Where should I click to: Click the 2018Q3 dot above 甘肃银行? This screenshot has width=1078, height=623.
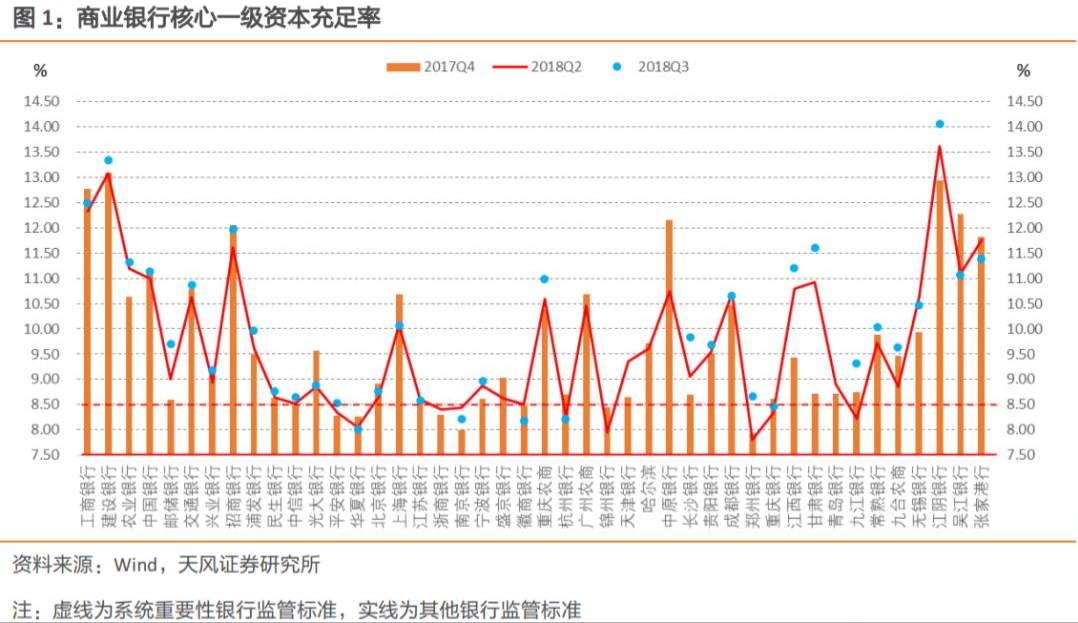815,248
